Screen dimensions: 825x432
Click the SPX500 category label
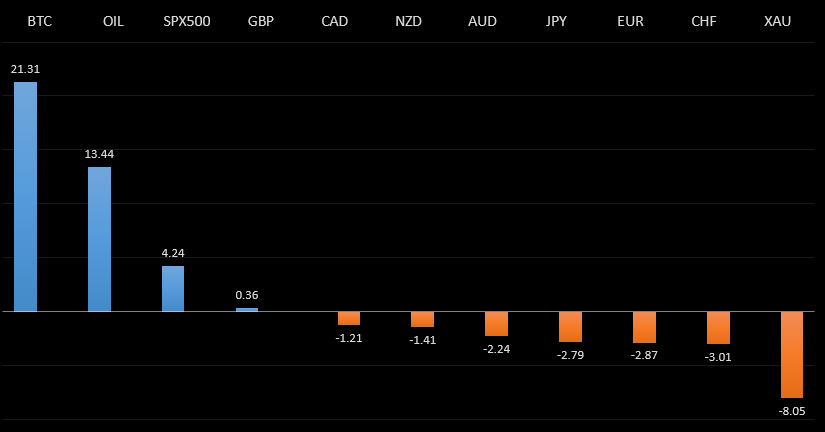(x=187, y=21)
